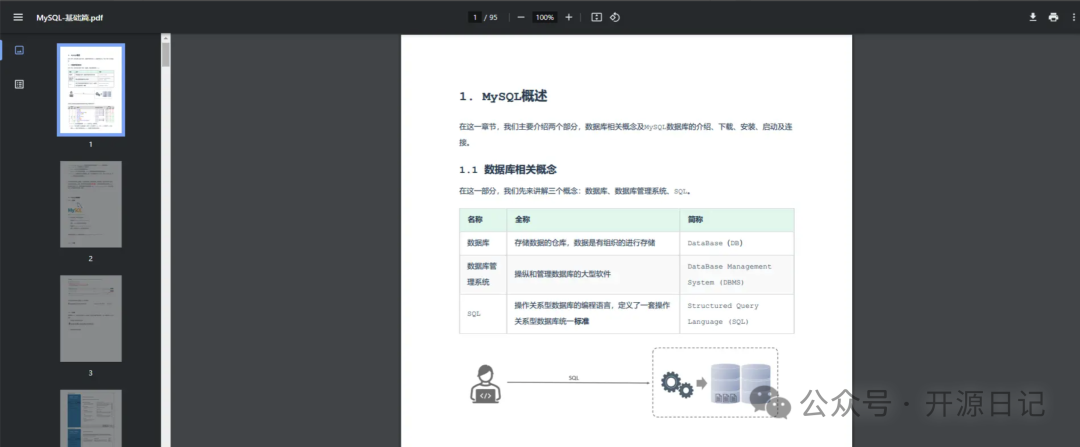This screenshot has width=1080, height=447.
Task: Print the PDF document
Action: 1053,17
